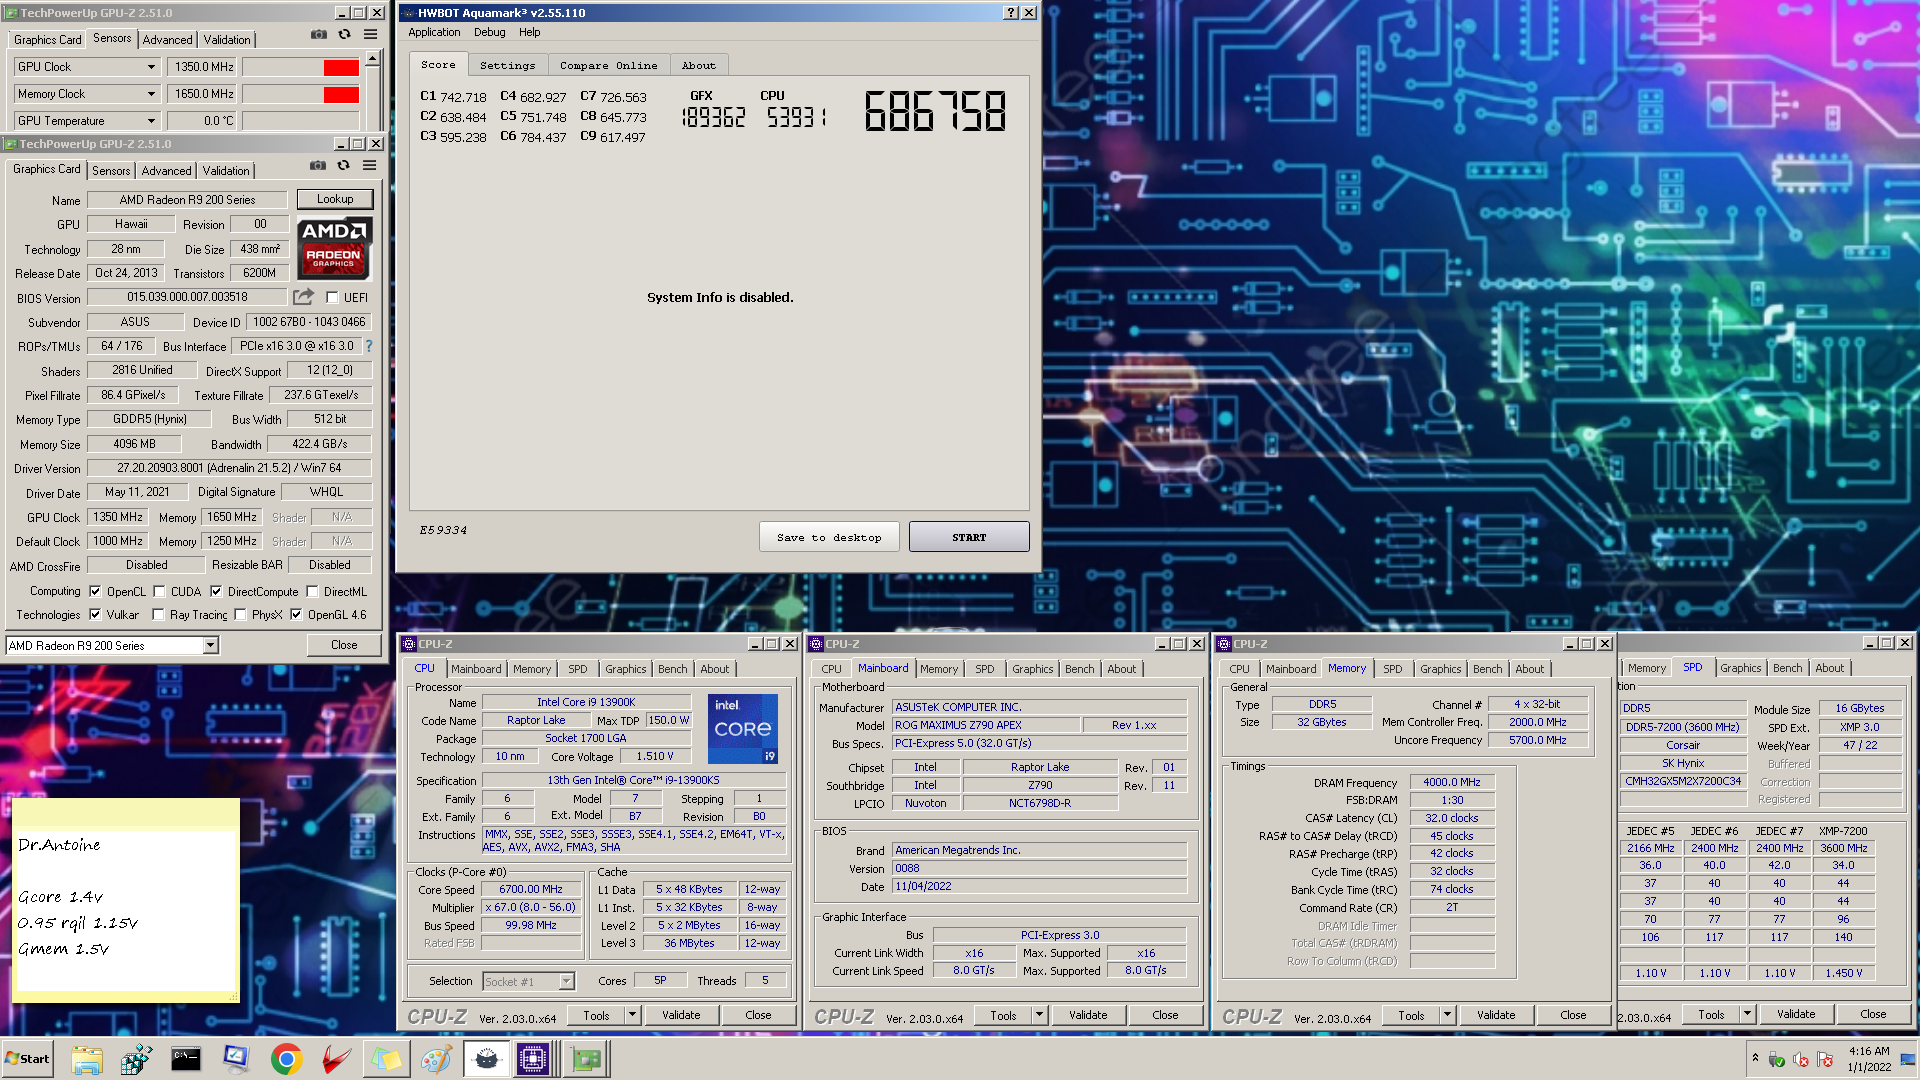Viewport: 1920px width, 1080px height.
Task: Open the Bench tab in the CPU-Z Mainboard window
Action: [x=1079, y=669]
